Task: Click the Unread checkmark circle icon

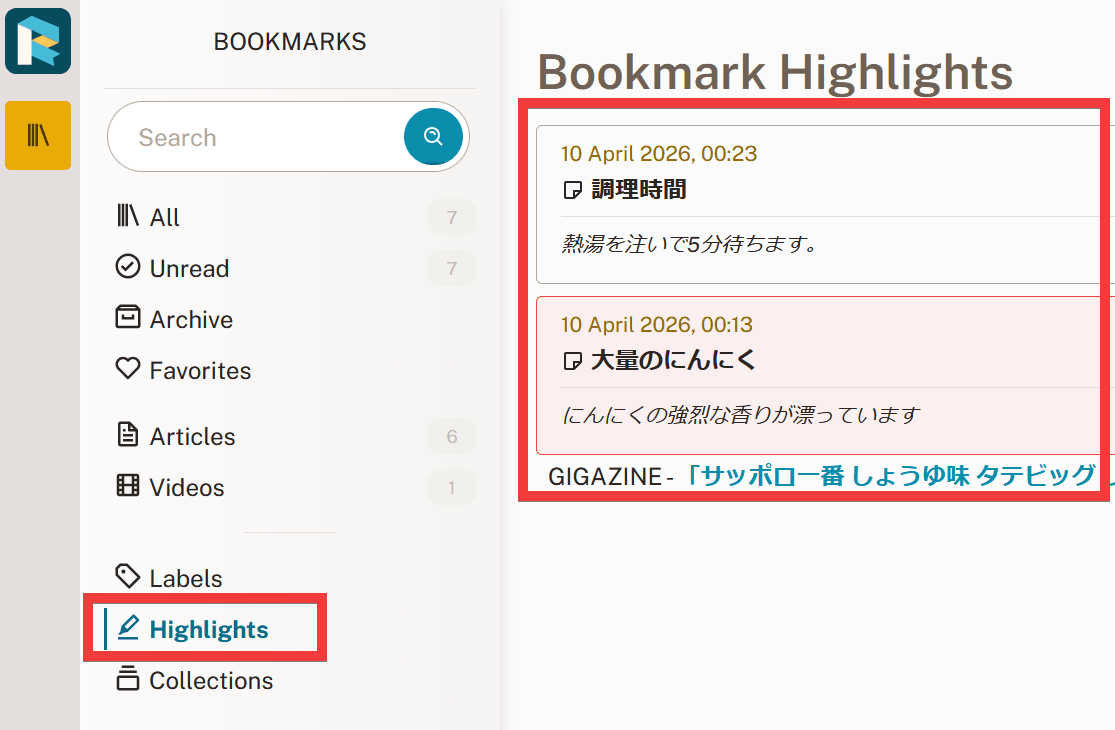Action: click(x=127, y=267)
